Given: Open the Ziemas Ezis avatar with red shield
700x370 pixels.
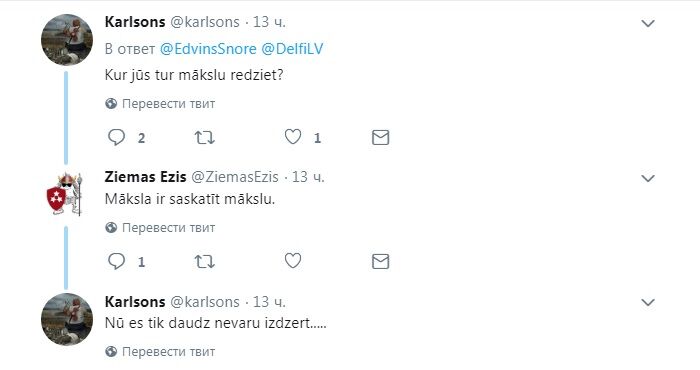Looking at the screenshot, I should [x=65, y=194].
